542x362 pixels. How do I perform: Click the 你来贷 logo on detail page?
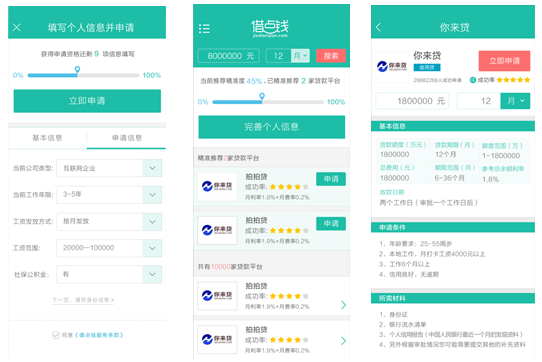(x=392, y=66)
